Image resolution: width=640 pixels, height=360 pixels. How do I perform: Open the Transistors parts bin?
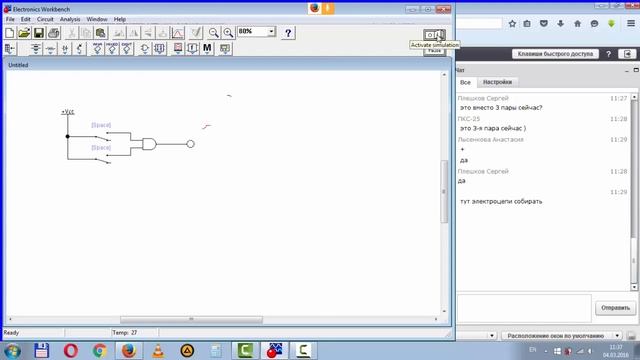click(x=80, y=49)
